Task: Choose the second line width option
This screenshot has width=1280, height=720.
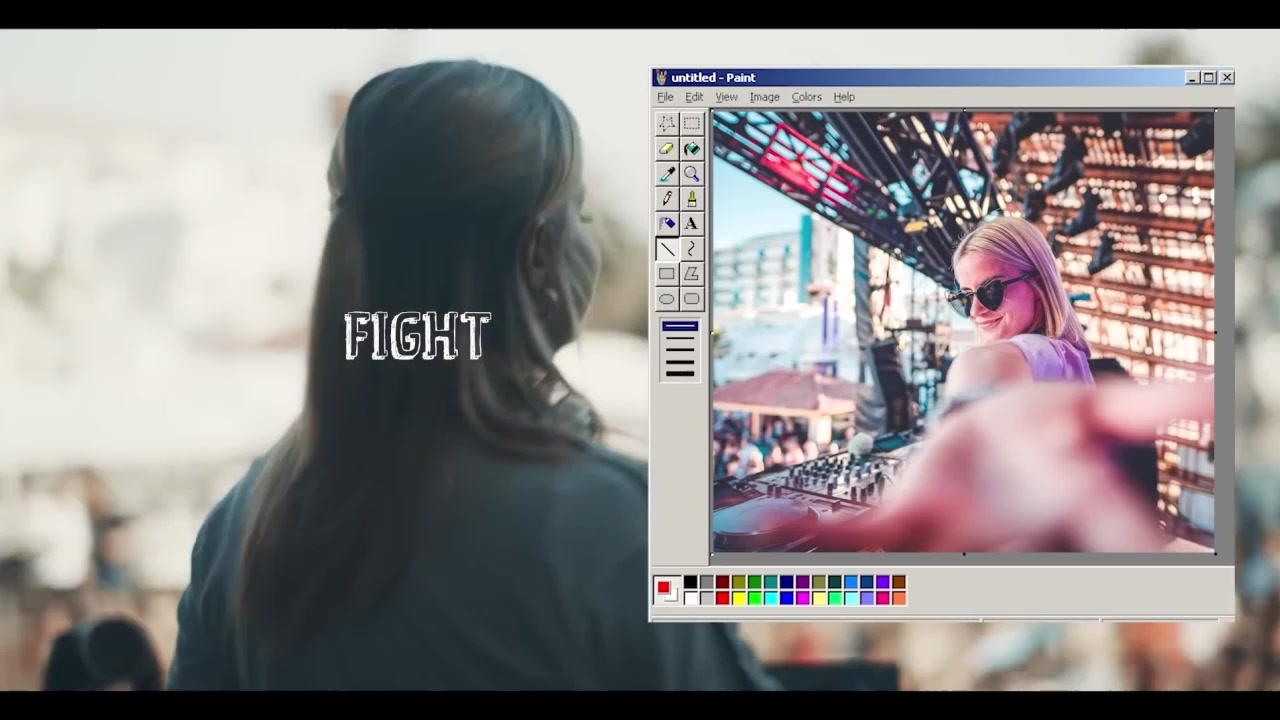Action: (x=680, y=339)
